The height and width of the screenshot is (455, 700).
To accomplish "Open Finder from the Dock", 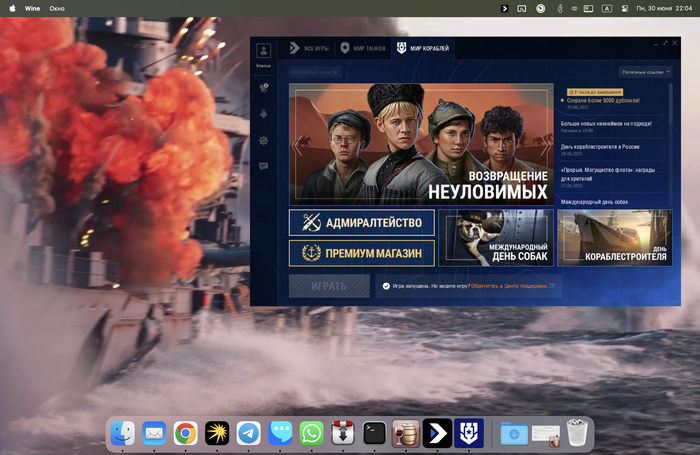I will 123,433.
